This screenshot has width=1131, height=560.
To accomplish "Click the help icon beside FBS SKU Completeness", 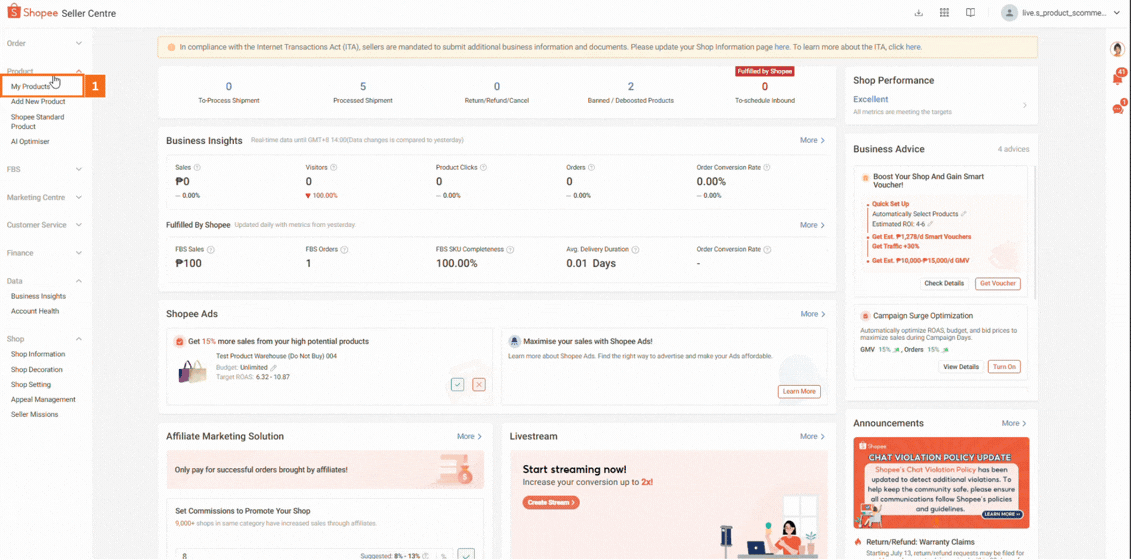I will (510, 250).
